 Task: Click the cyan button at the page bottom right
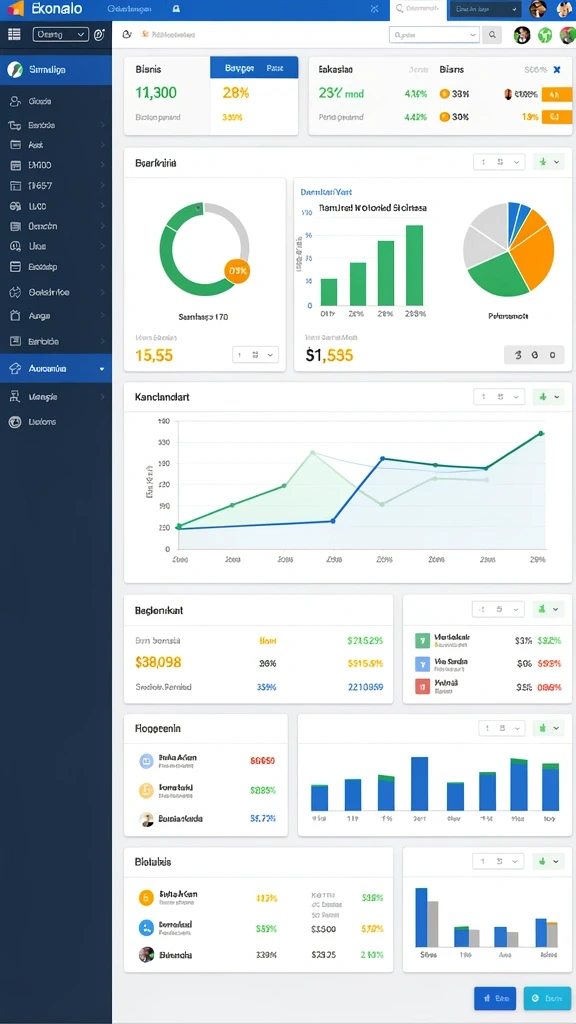click(547, 999)
